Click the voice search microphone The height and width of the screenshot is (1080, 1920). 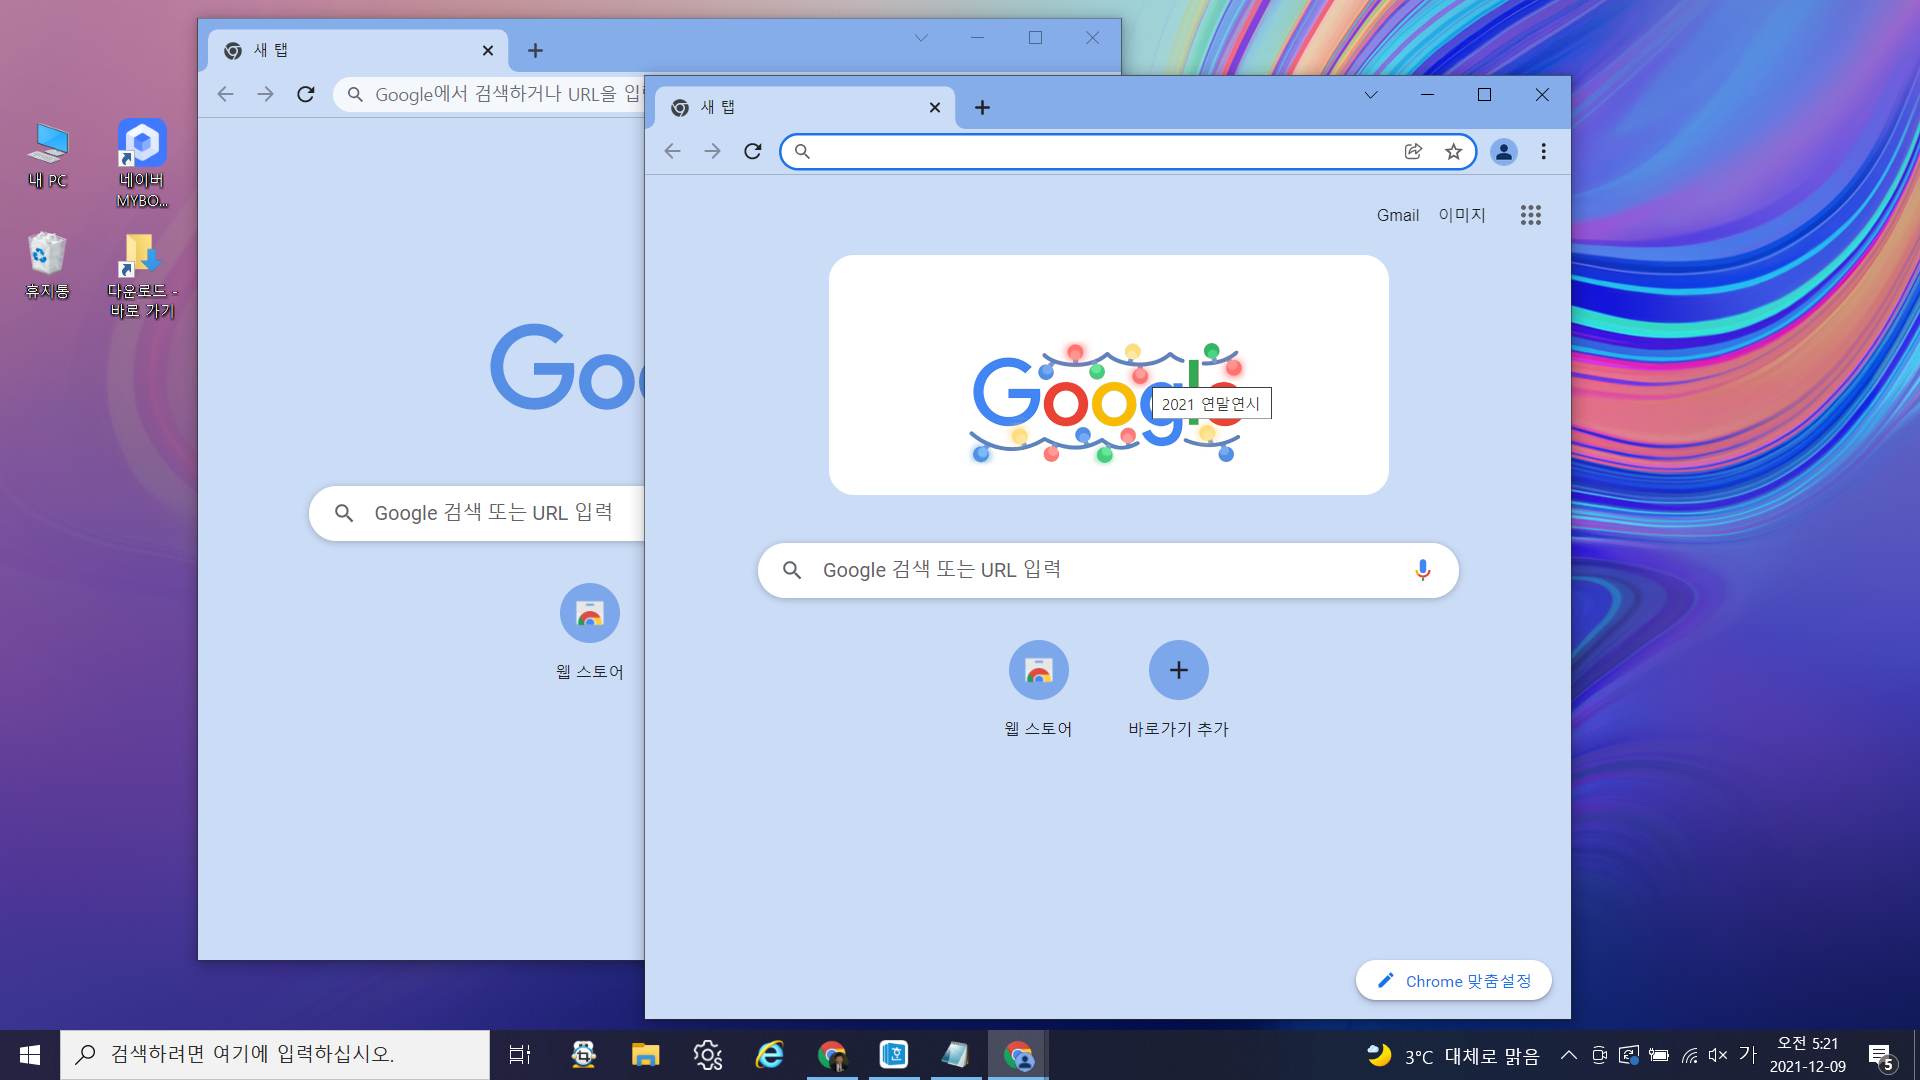point(1422,570)
